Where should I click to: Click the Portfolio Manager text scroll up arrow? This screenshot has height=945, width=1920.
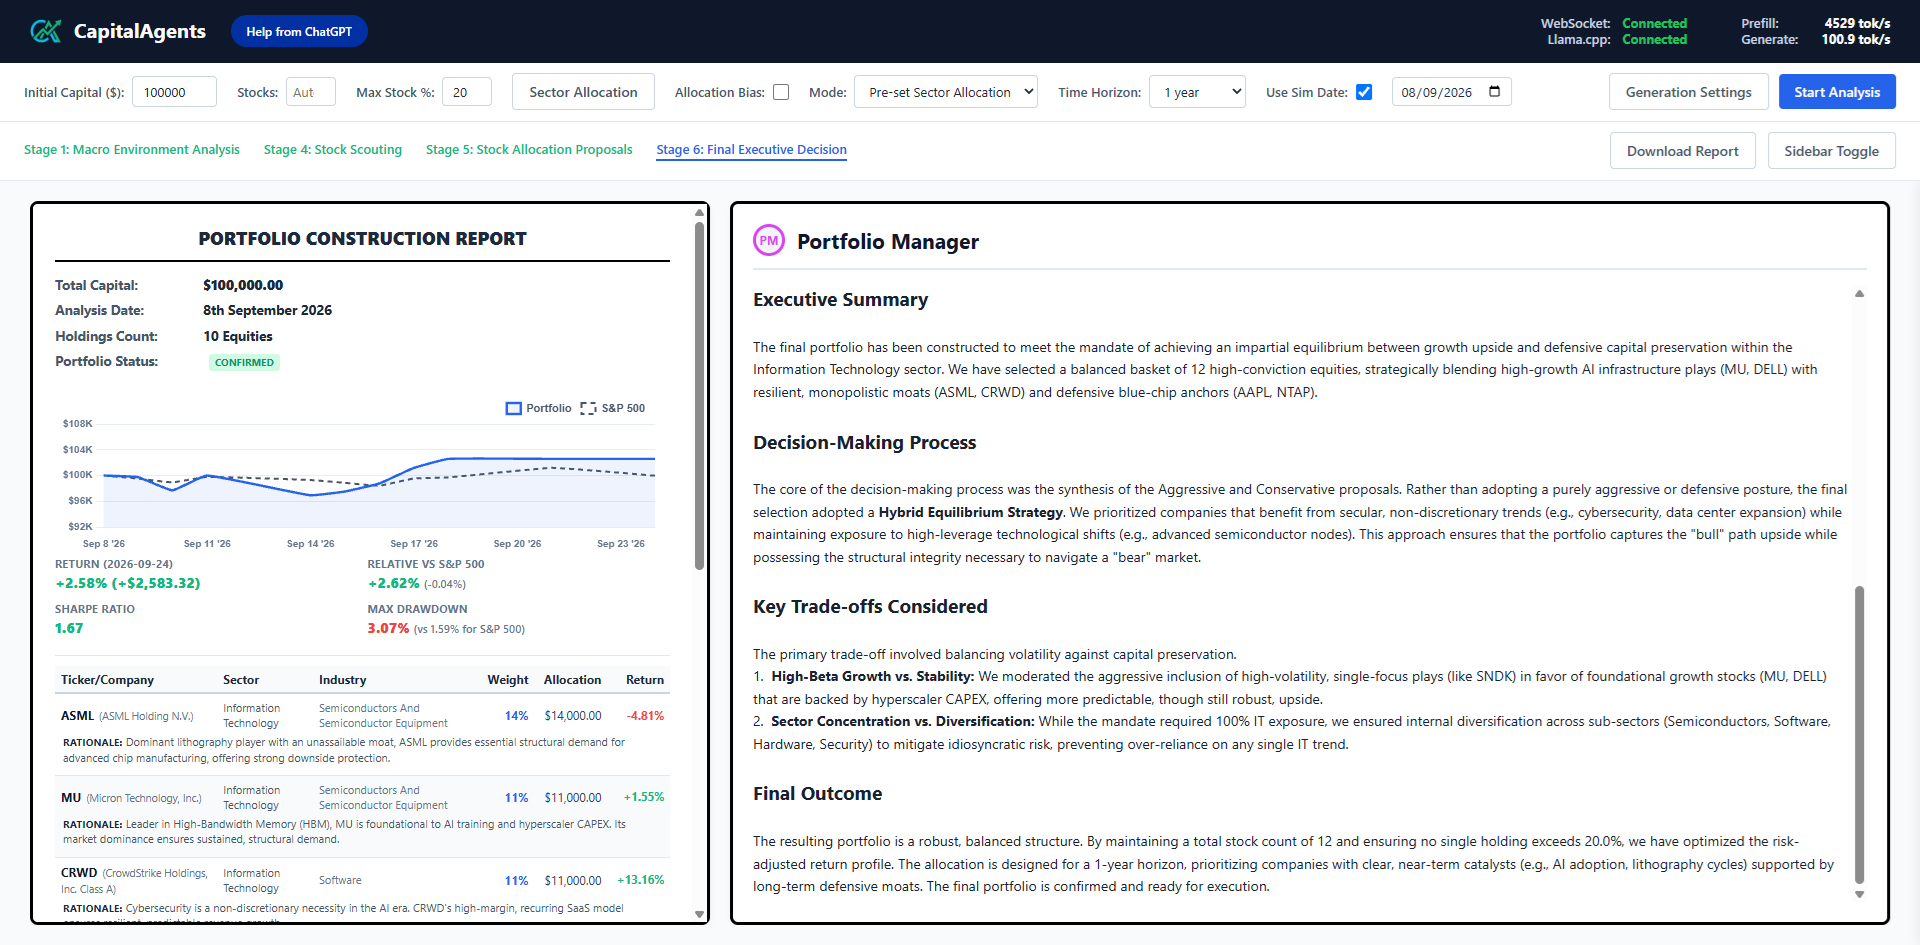coord(1859,294)
